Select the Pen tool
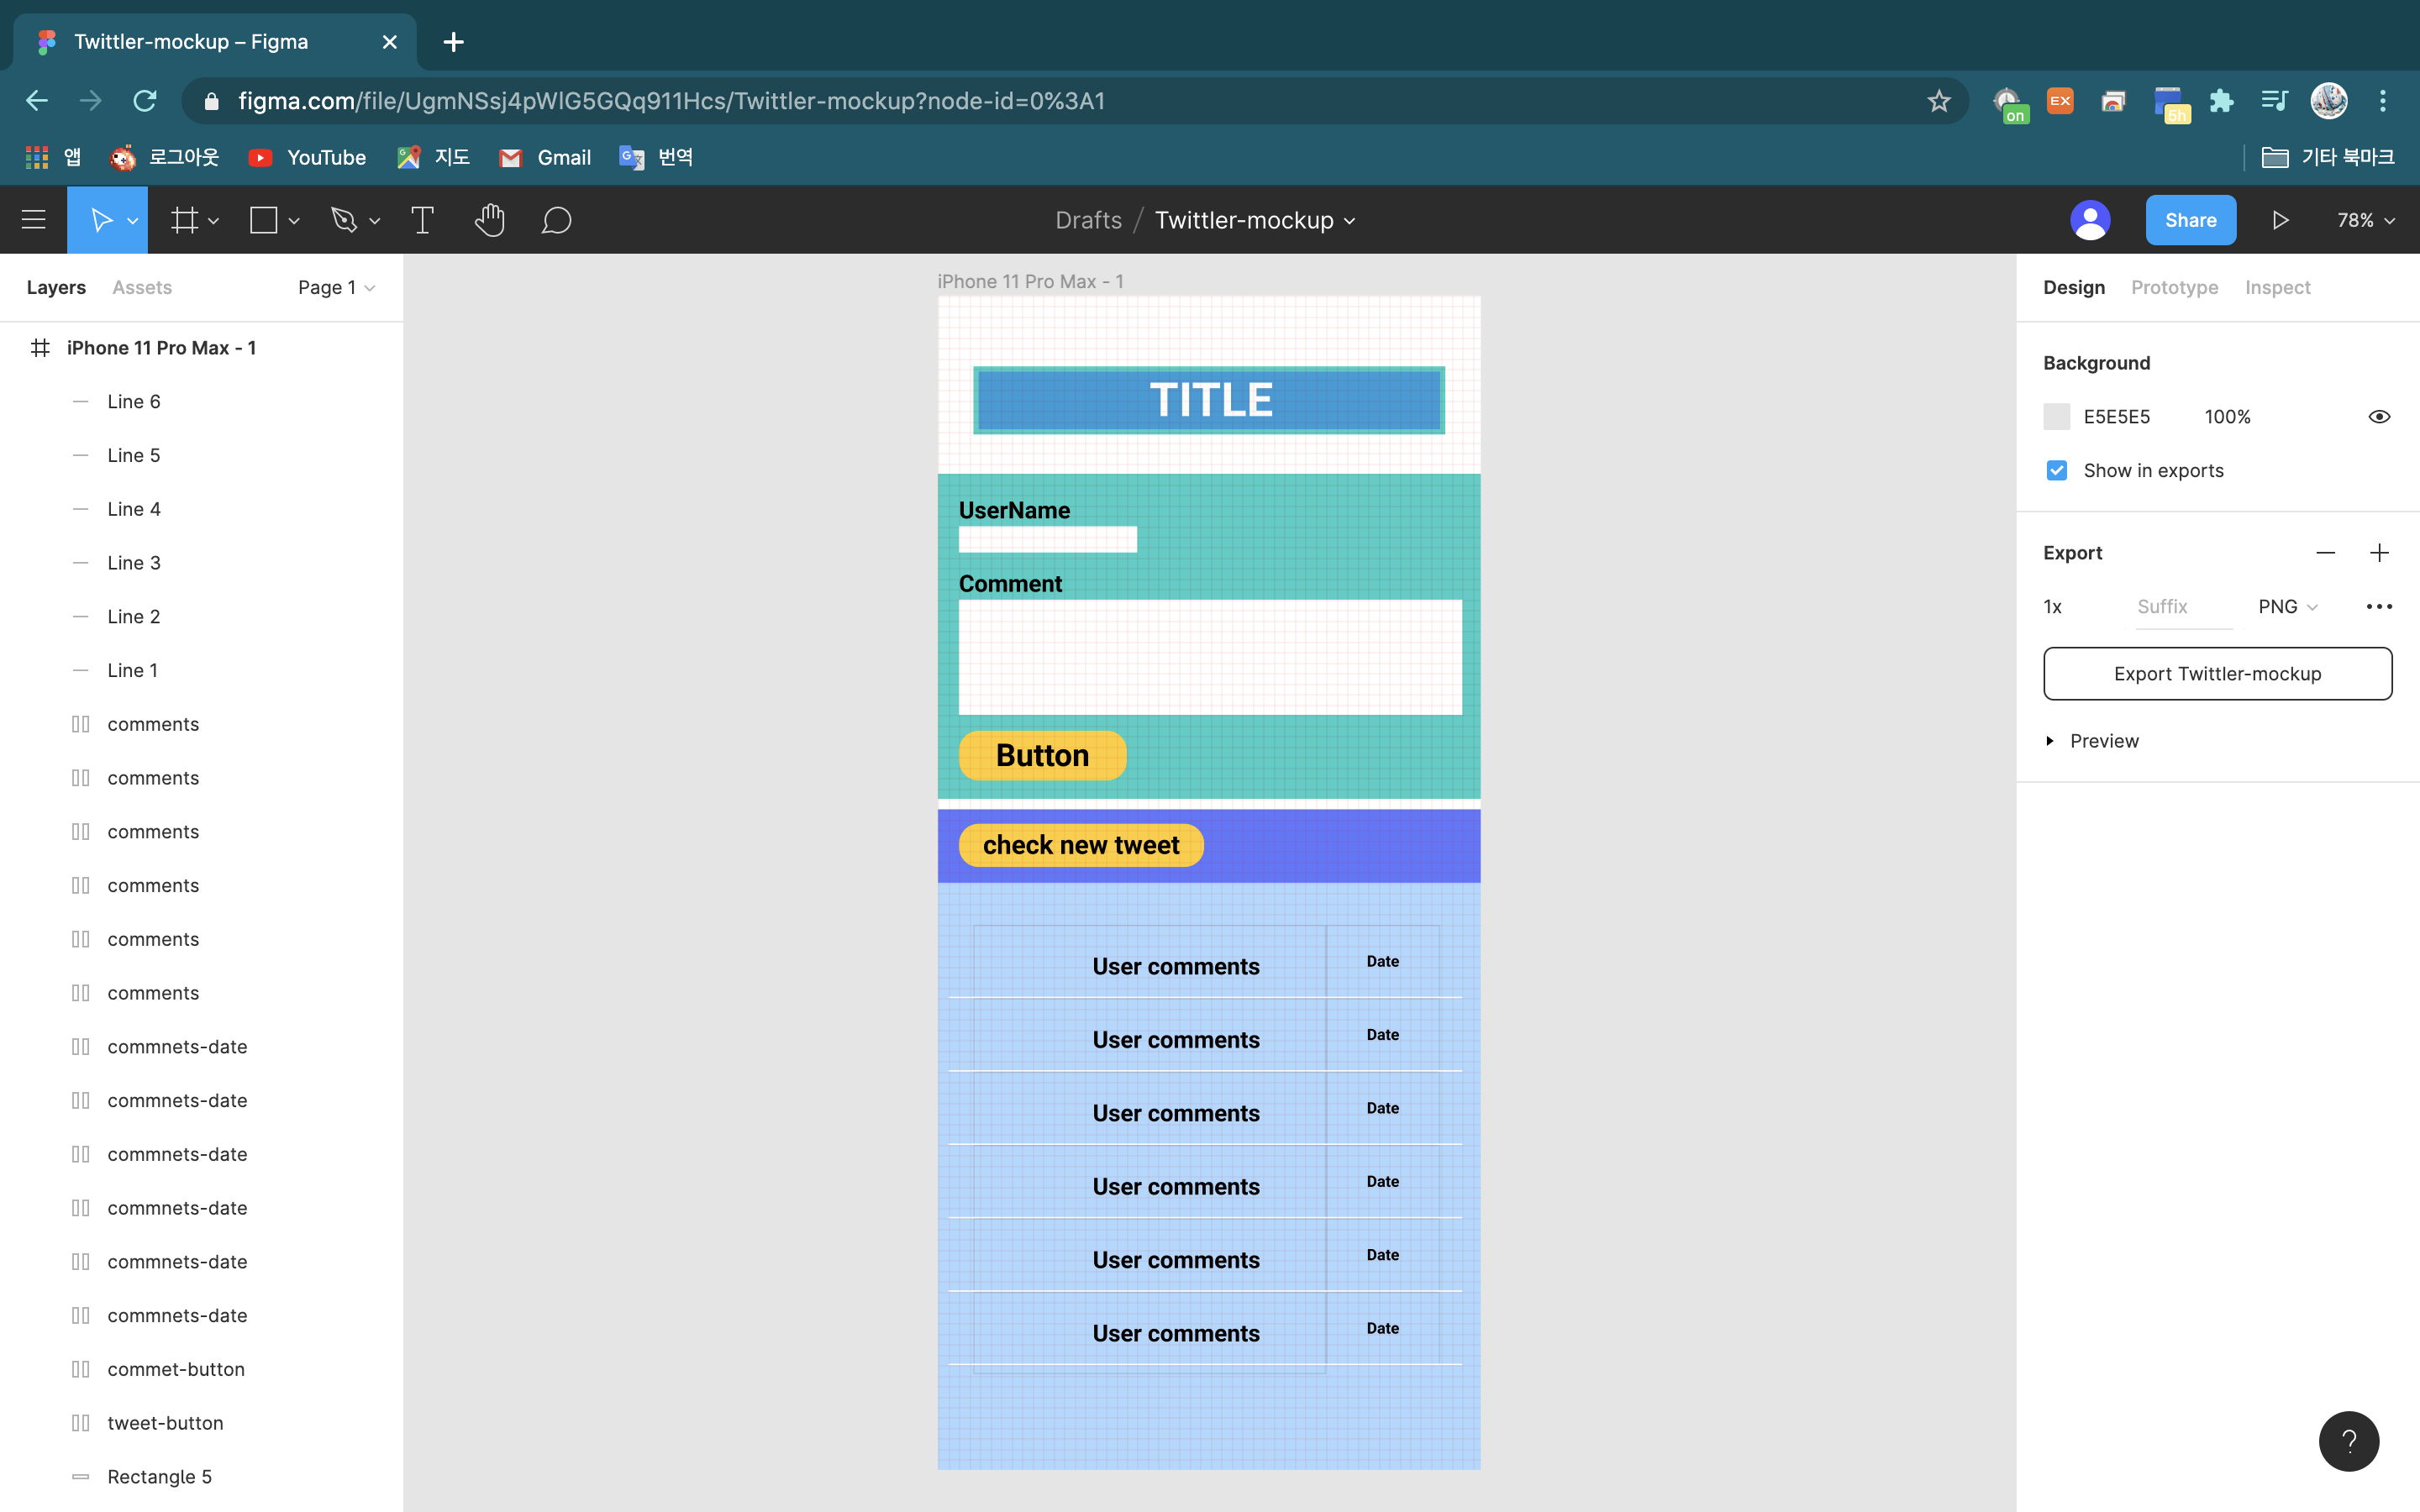 pos(344,220)
